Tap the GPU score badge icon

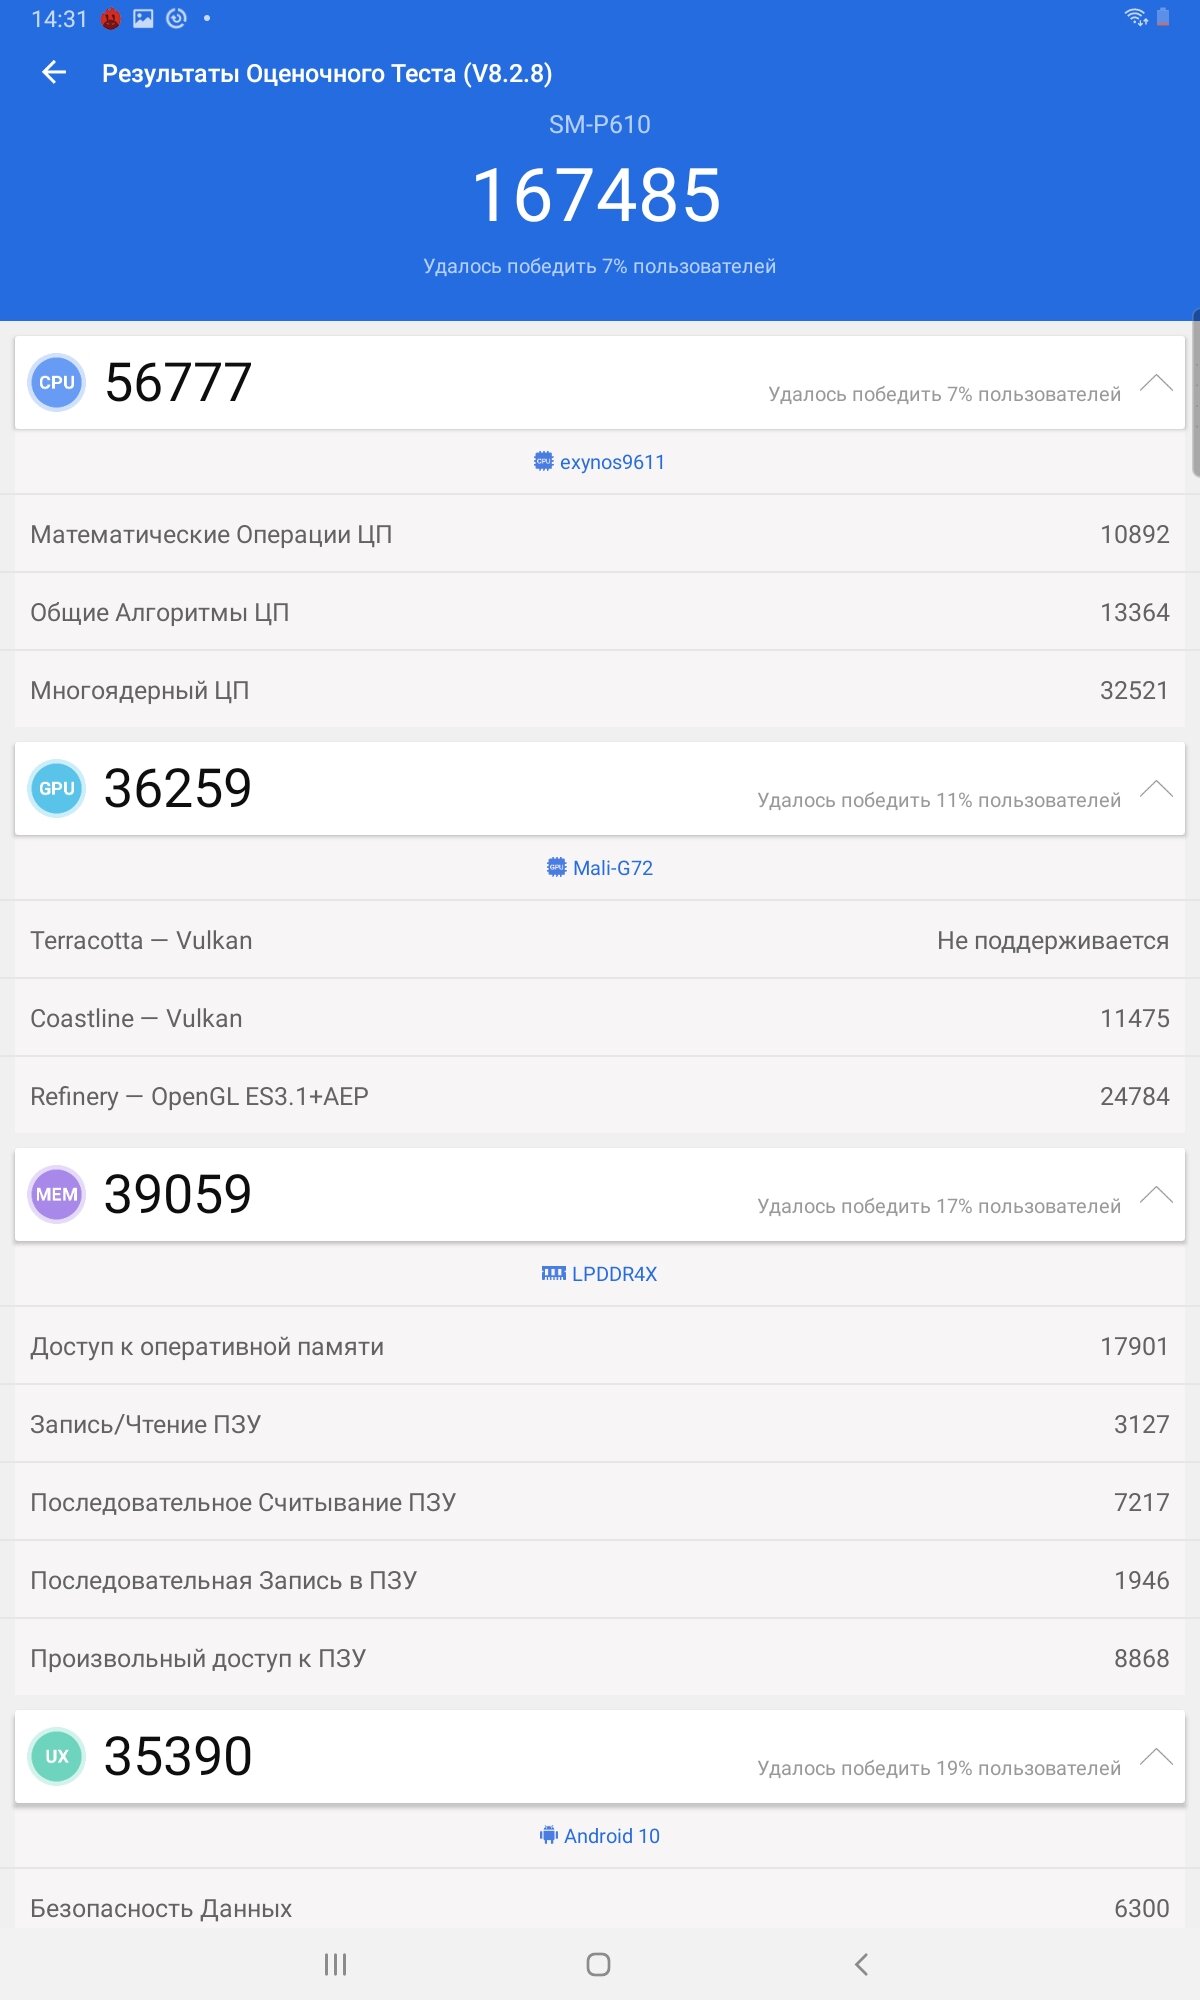pos(57,789)
